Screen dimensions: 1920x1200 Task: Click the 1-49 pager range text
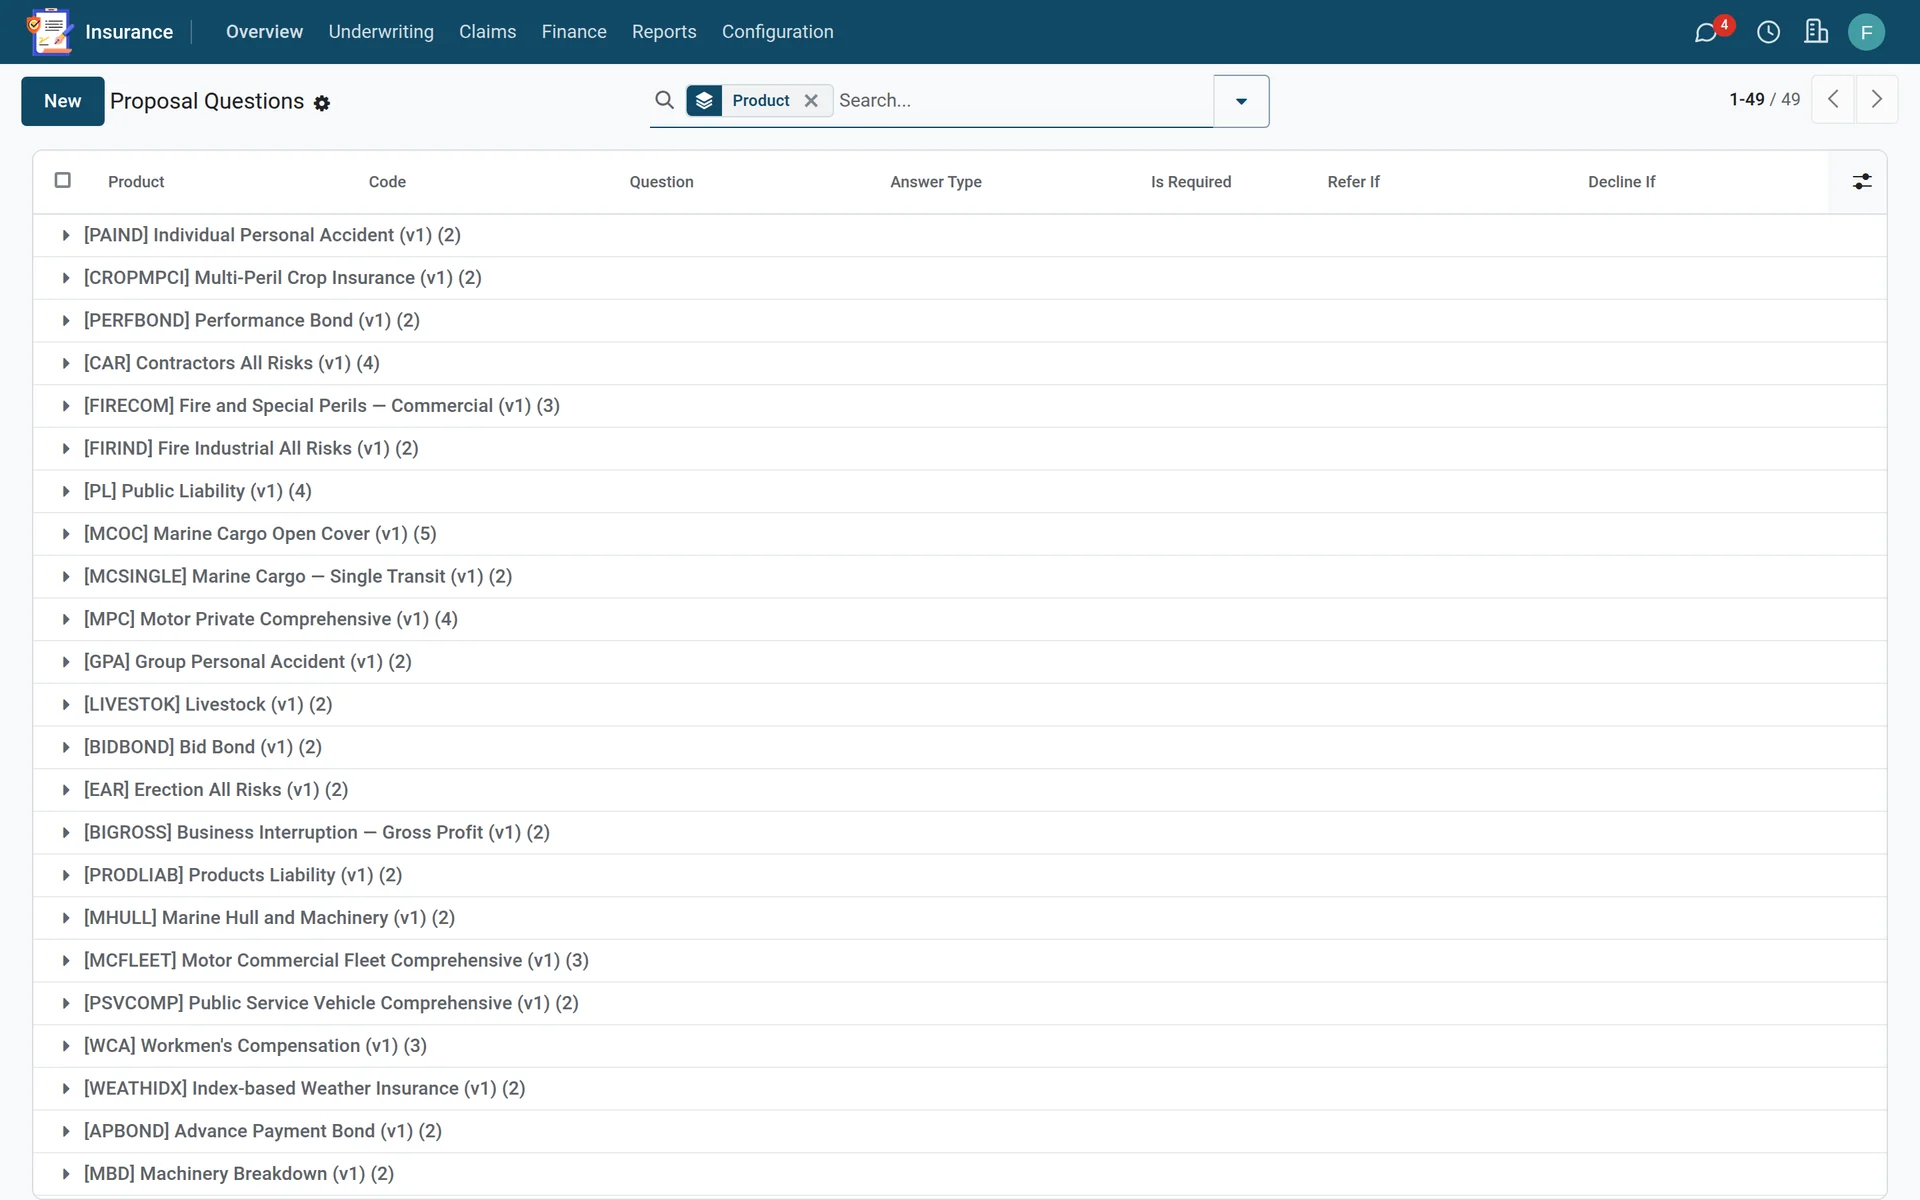tap(1746, 99)
